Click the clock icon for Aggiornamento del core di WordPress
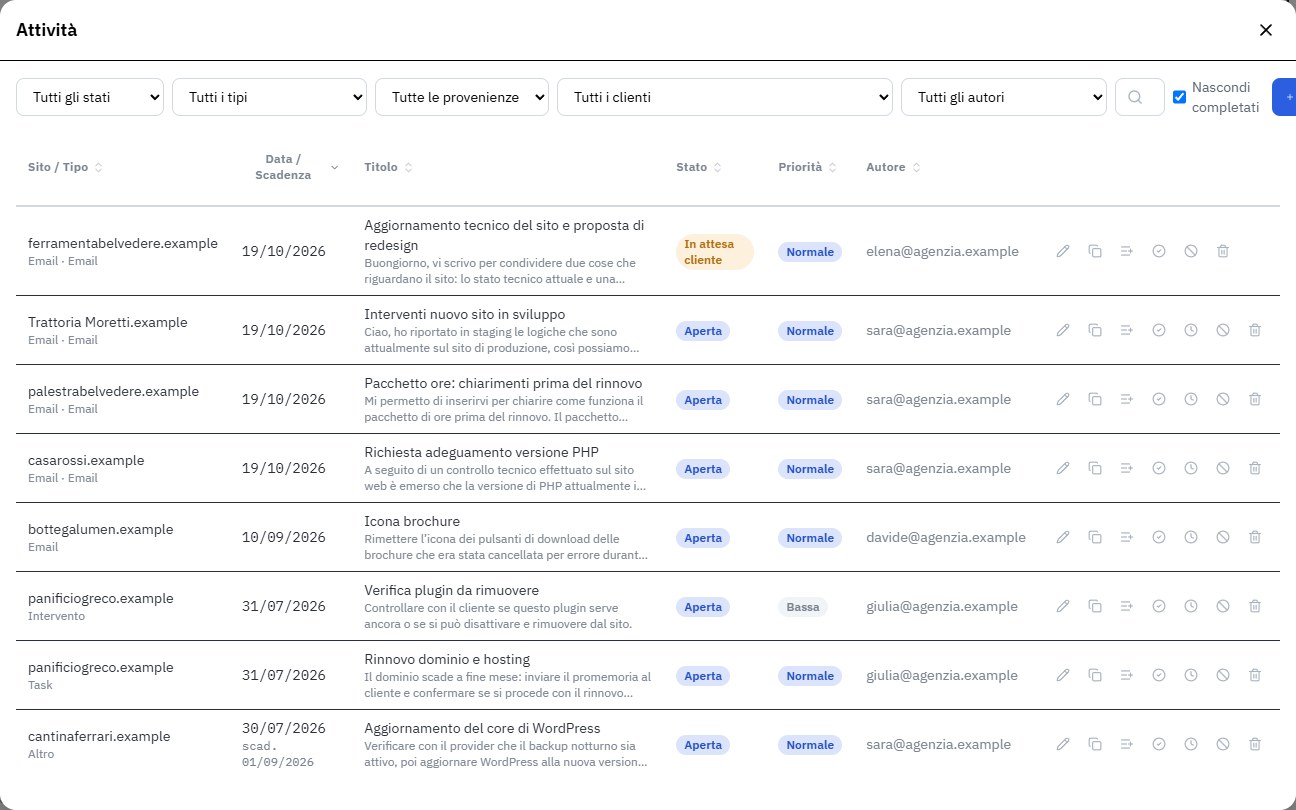The width and height of the screenshot is (1296, 810). 1191,744
